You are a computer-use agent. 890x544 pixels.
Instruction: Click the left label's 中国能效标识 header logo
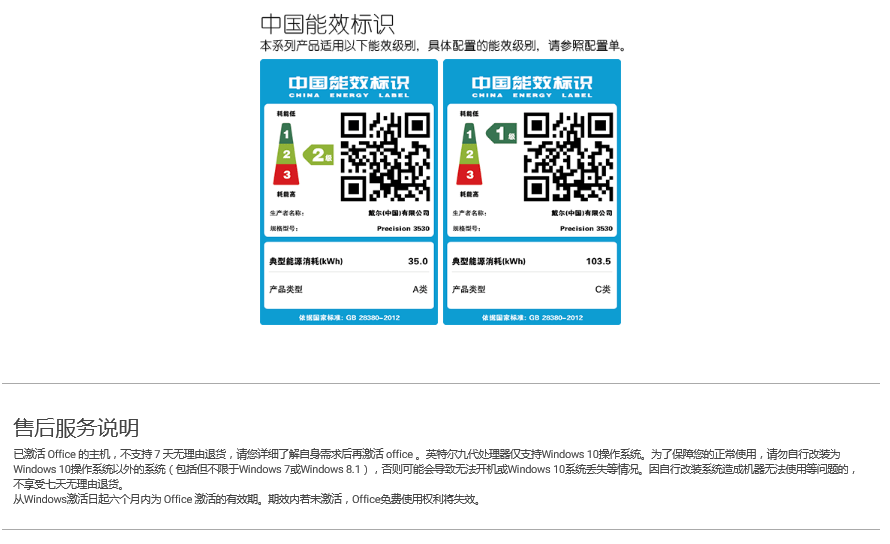[349, 84]
